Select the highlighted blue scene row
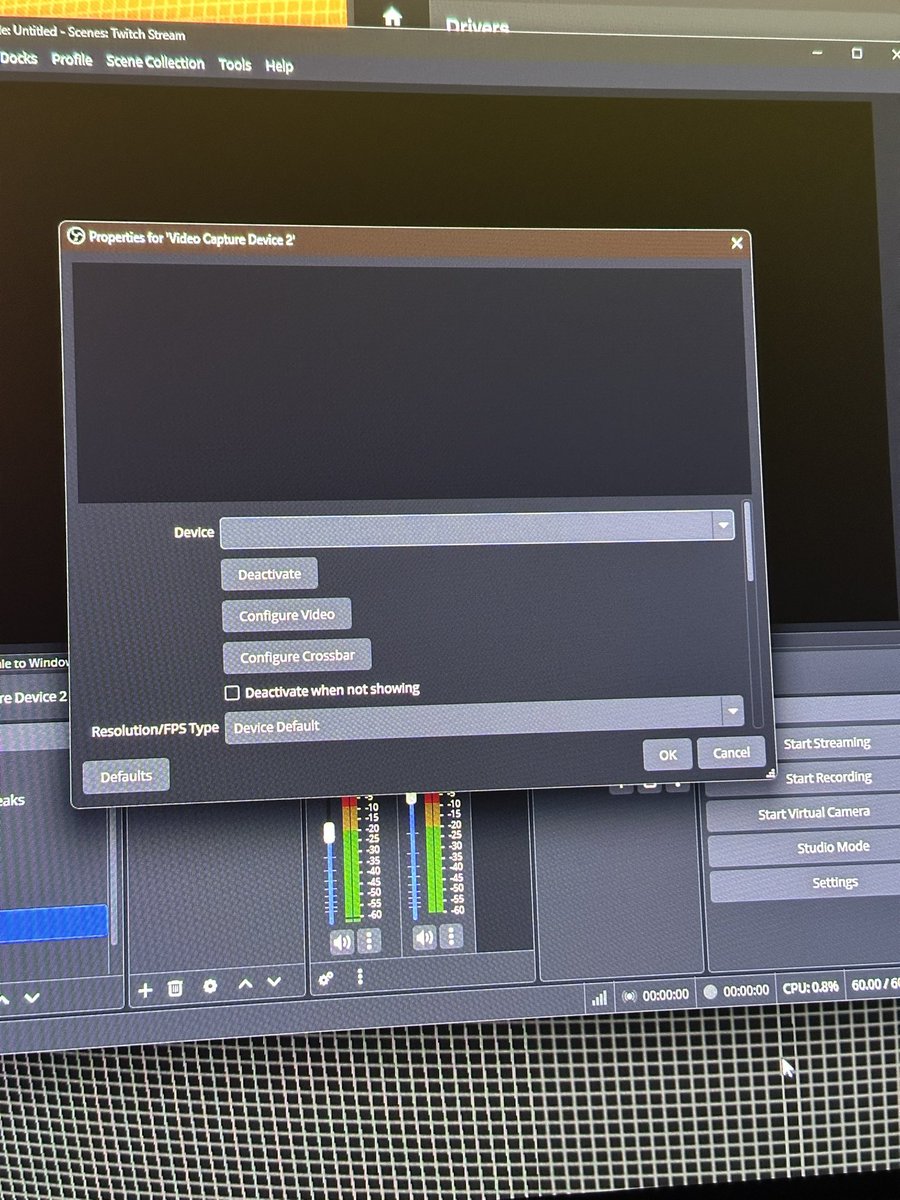 (x=54, y=922)
